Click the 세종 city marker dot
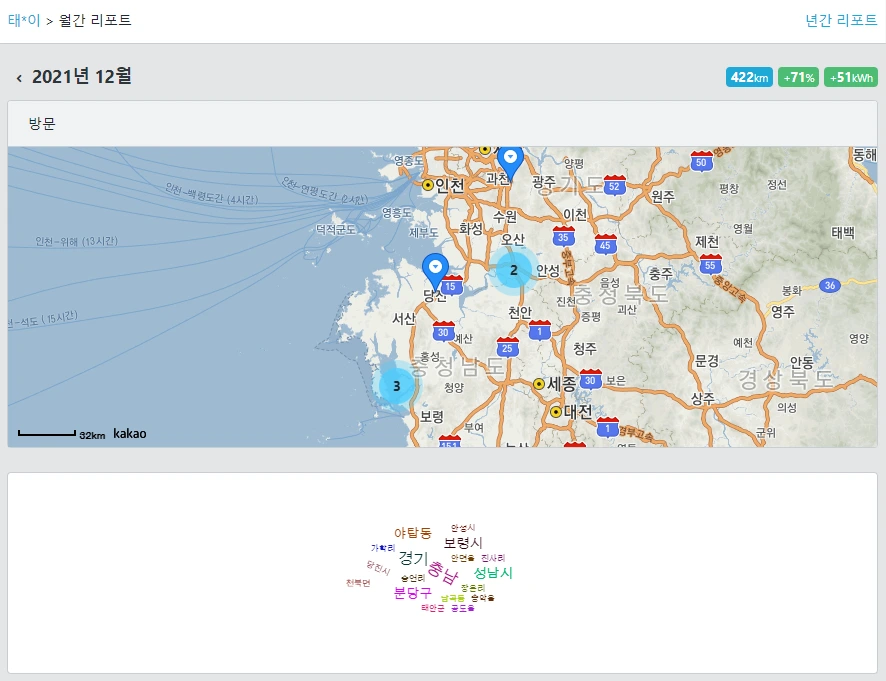 tap(539, 384)
